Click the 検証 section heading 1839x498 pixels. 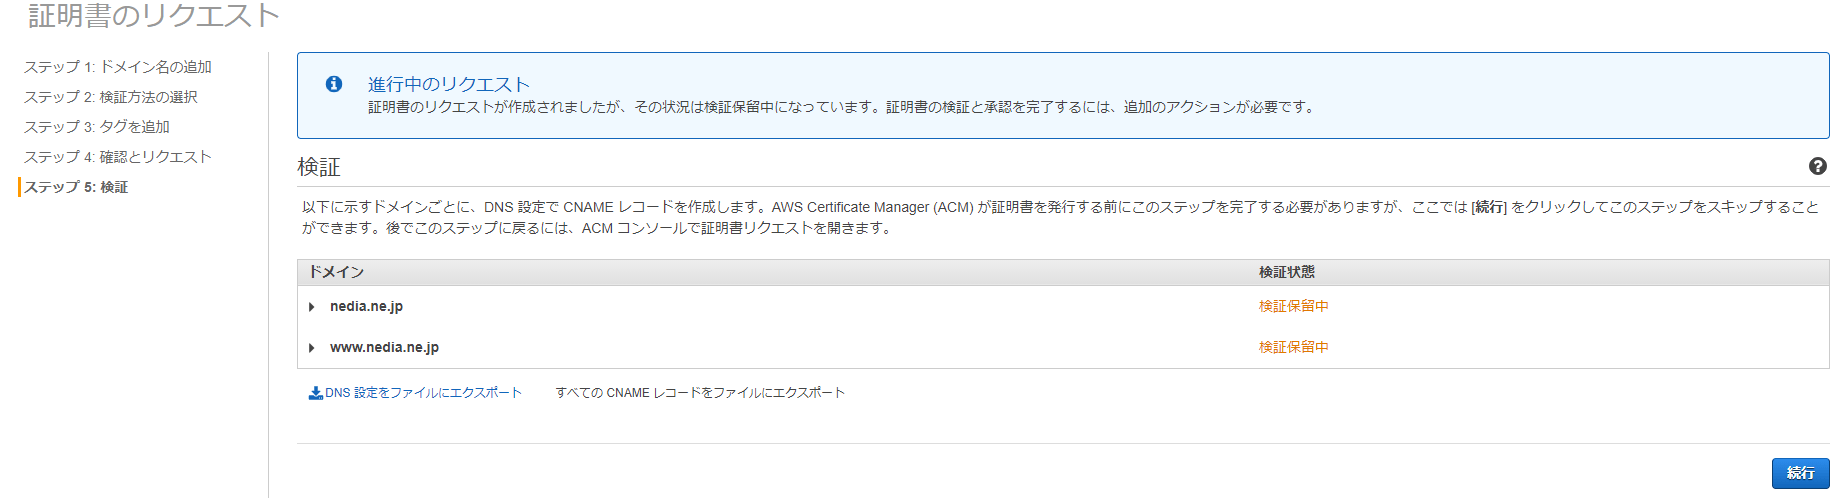pyautogui.click(x=319, y=167)
